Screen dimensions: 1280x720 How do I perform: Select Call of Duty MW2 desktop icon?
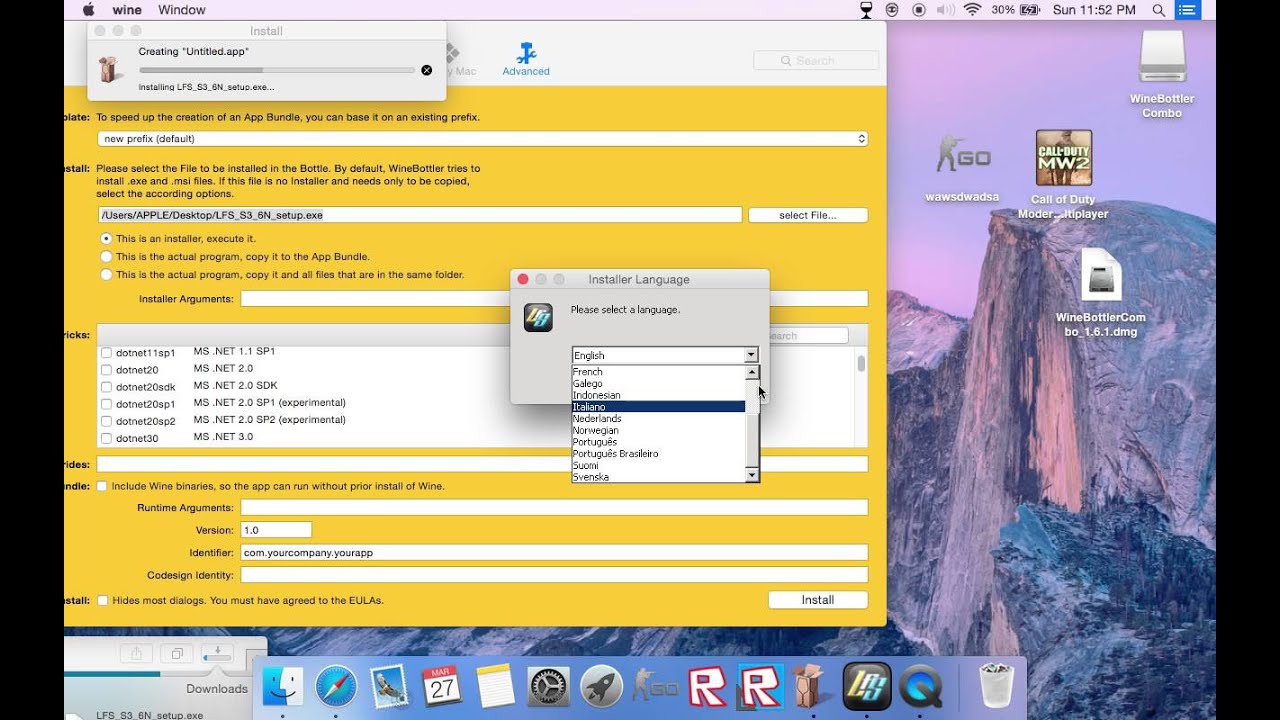click(1063, 157)
